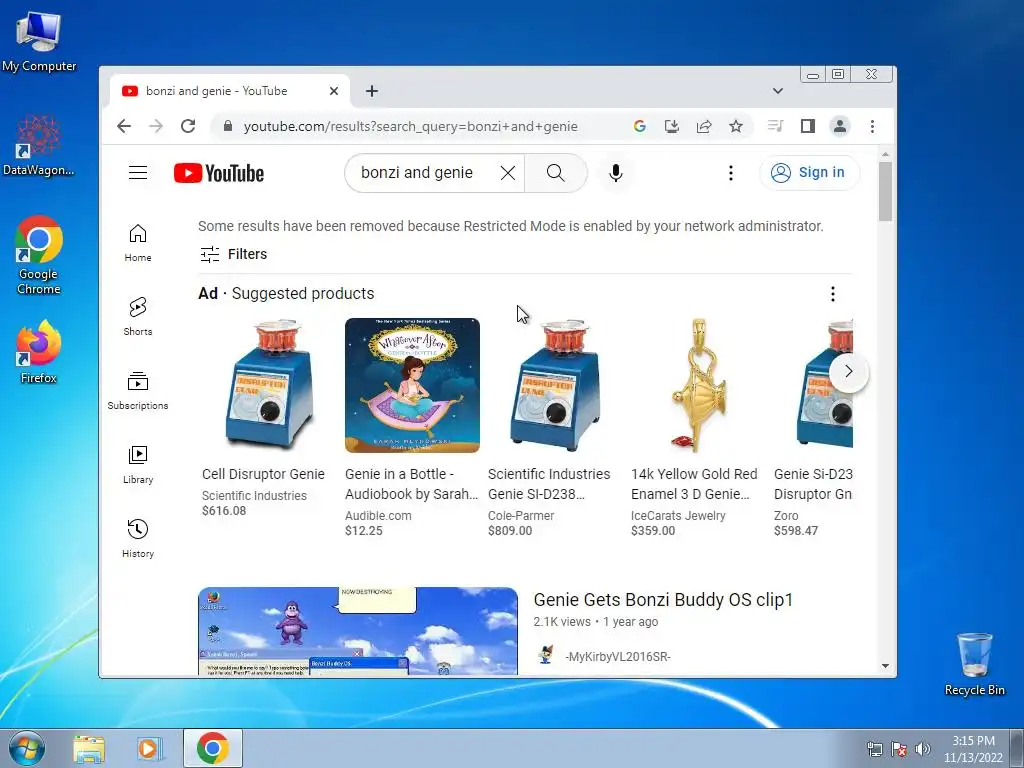Sign in to YouTube
Screen dimensions: 1024x768
tap(809, 172)
